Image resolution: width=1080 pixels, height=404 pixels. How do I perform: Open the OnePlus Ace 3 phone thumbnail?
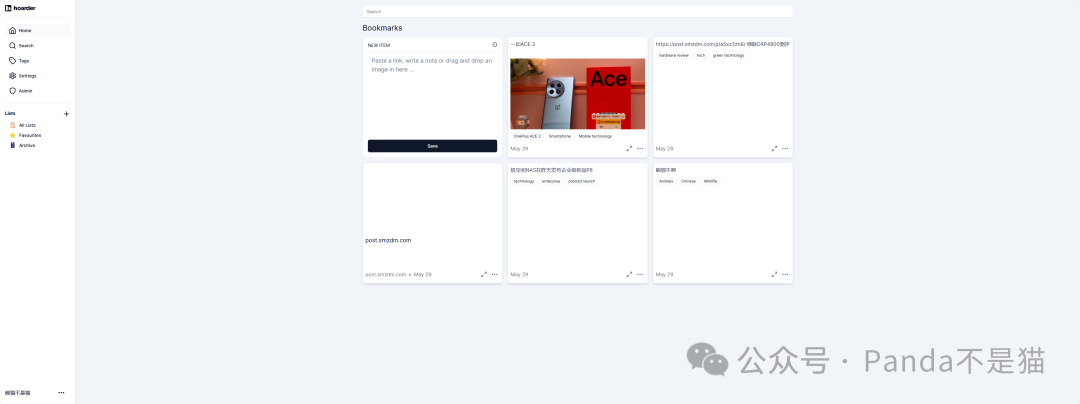[577, 94]
